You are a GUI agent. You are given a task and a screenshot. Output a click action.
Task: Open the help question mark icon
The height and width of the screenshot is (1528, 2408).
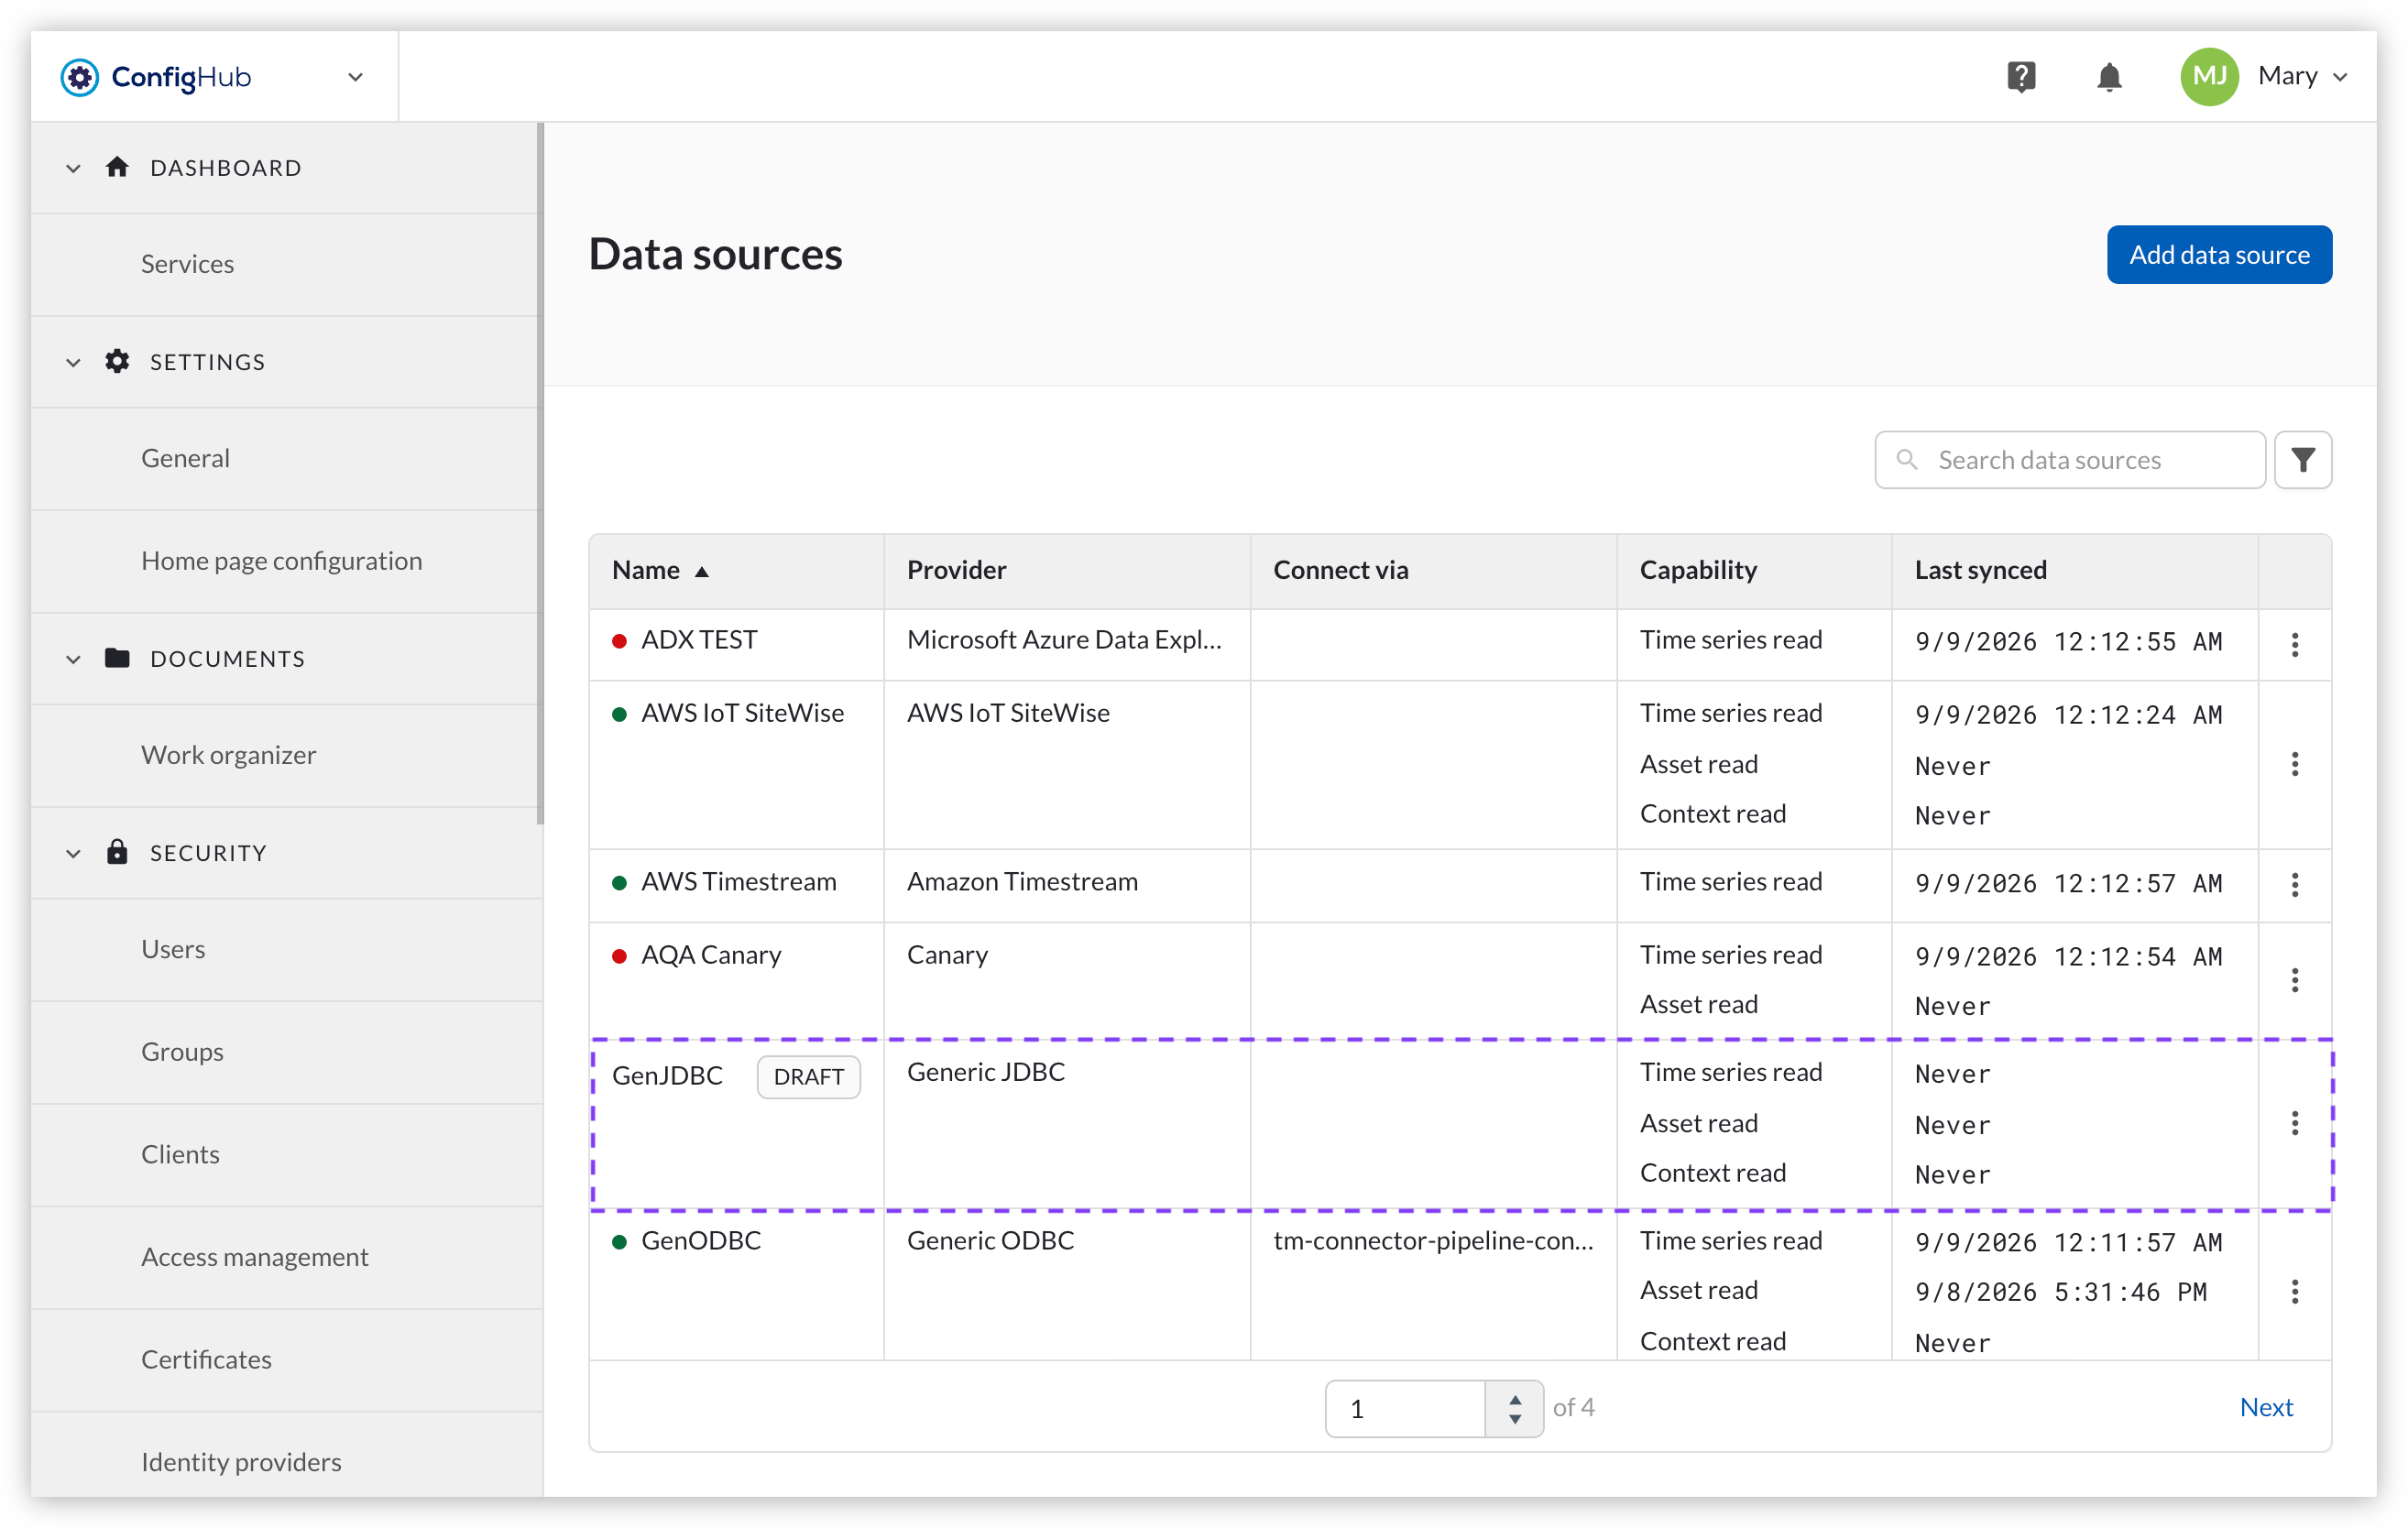[x=2021, y=77]
